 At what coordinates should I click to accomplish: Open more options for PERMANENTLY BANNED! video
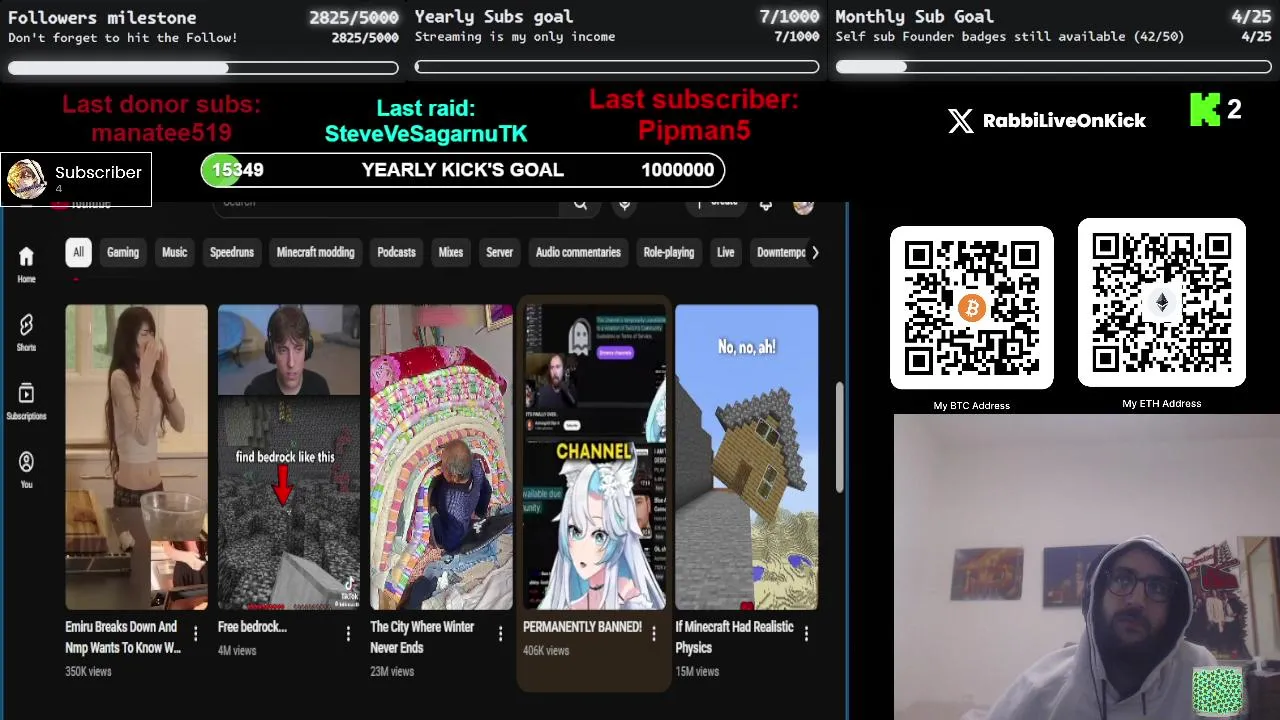click(x=654, y=633)
